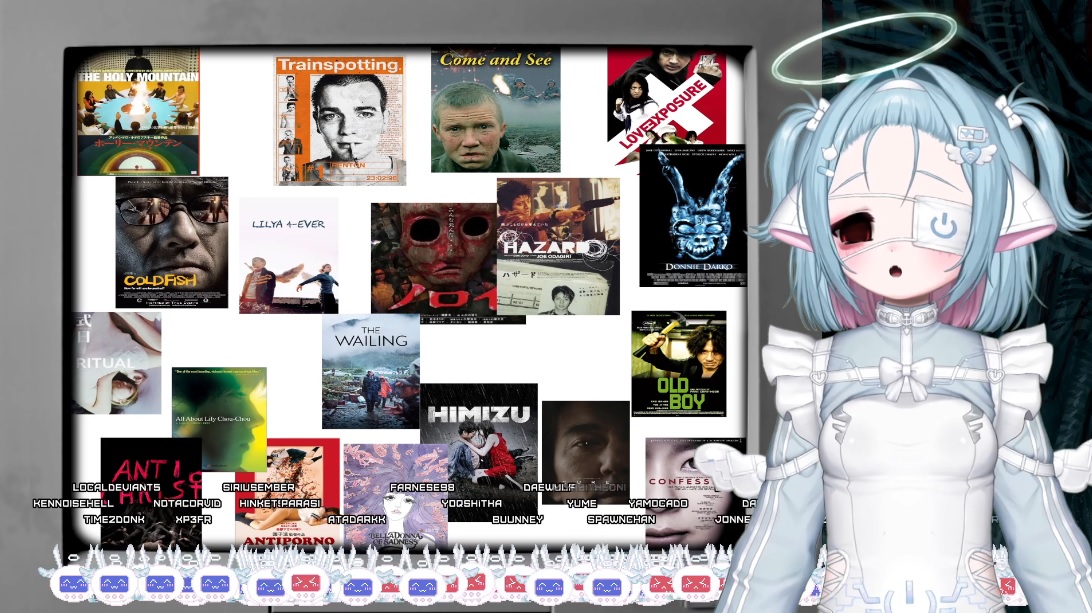Select the username YUME
Viewport: 1092px width, 613px height.
tap(582, 504)
